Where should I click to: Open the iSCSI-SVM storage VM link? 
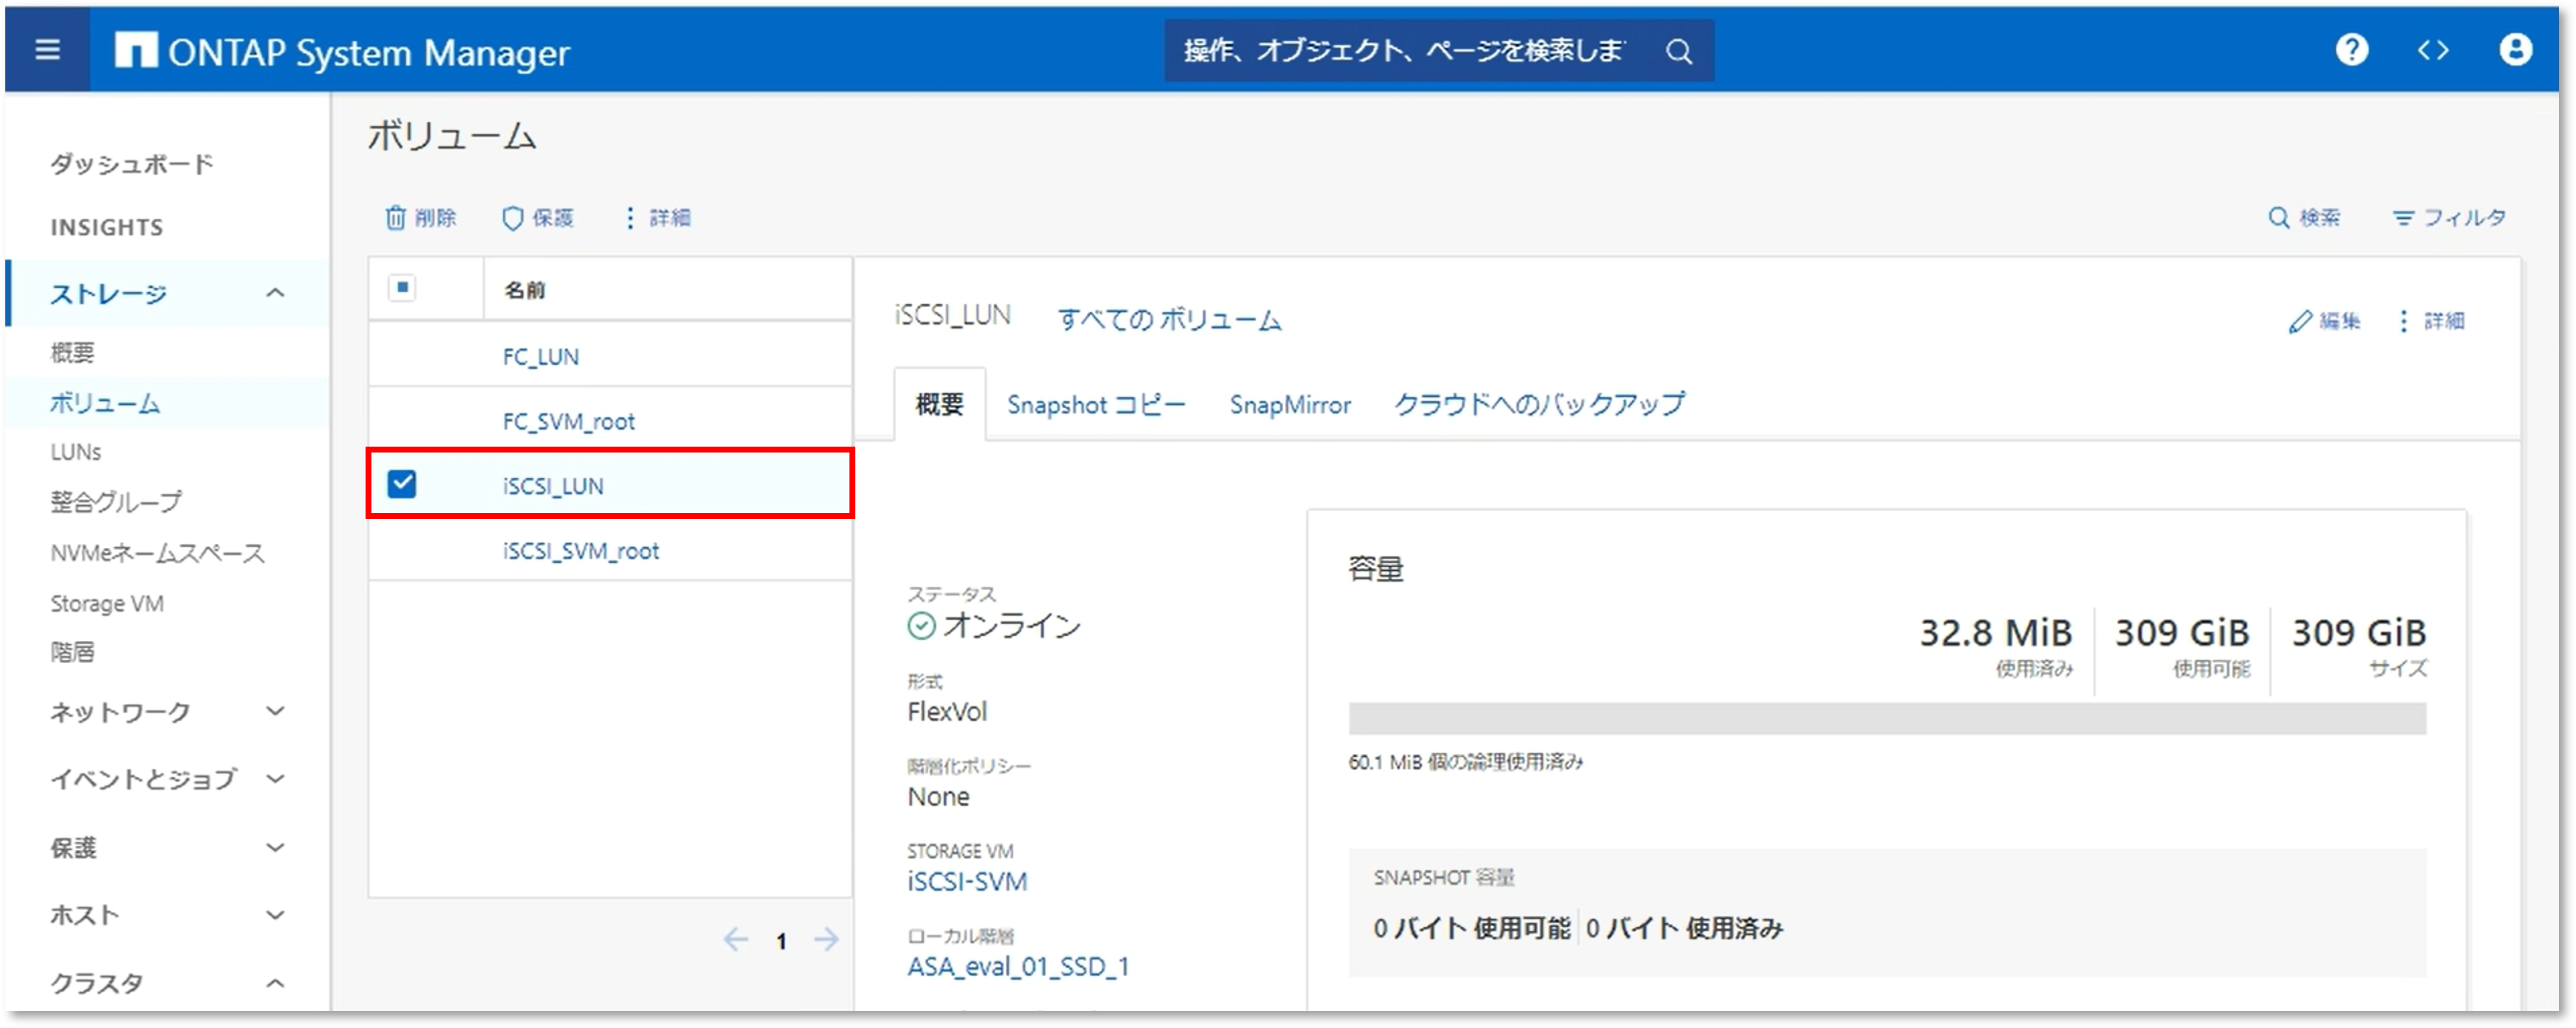[x=967, y=882]
